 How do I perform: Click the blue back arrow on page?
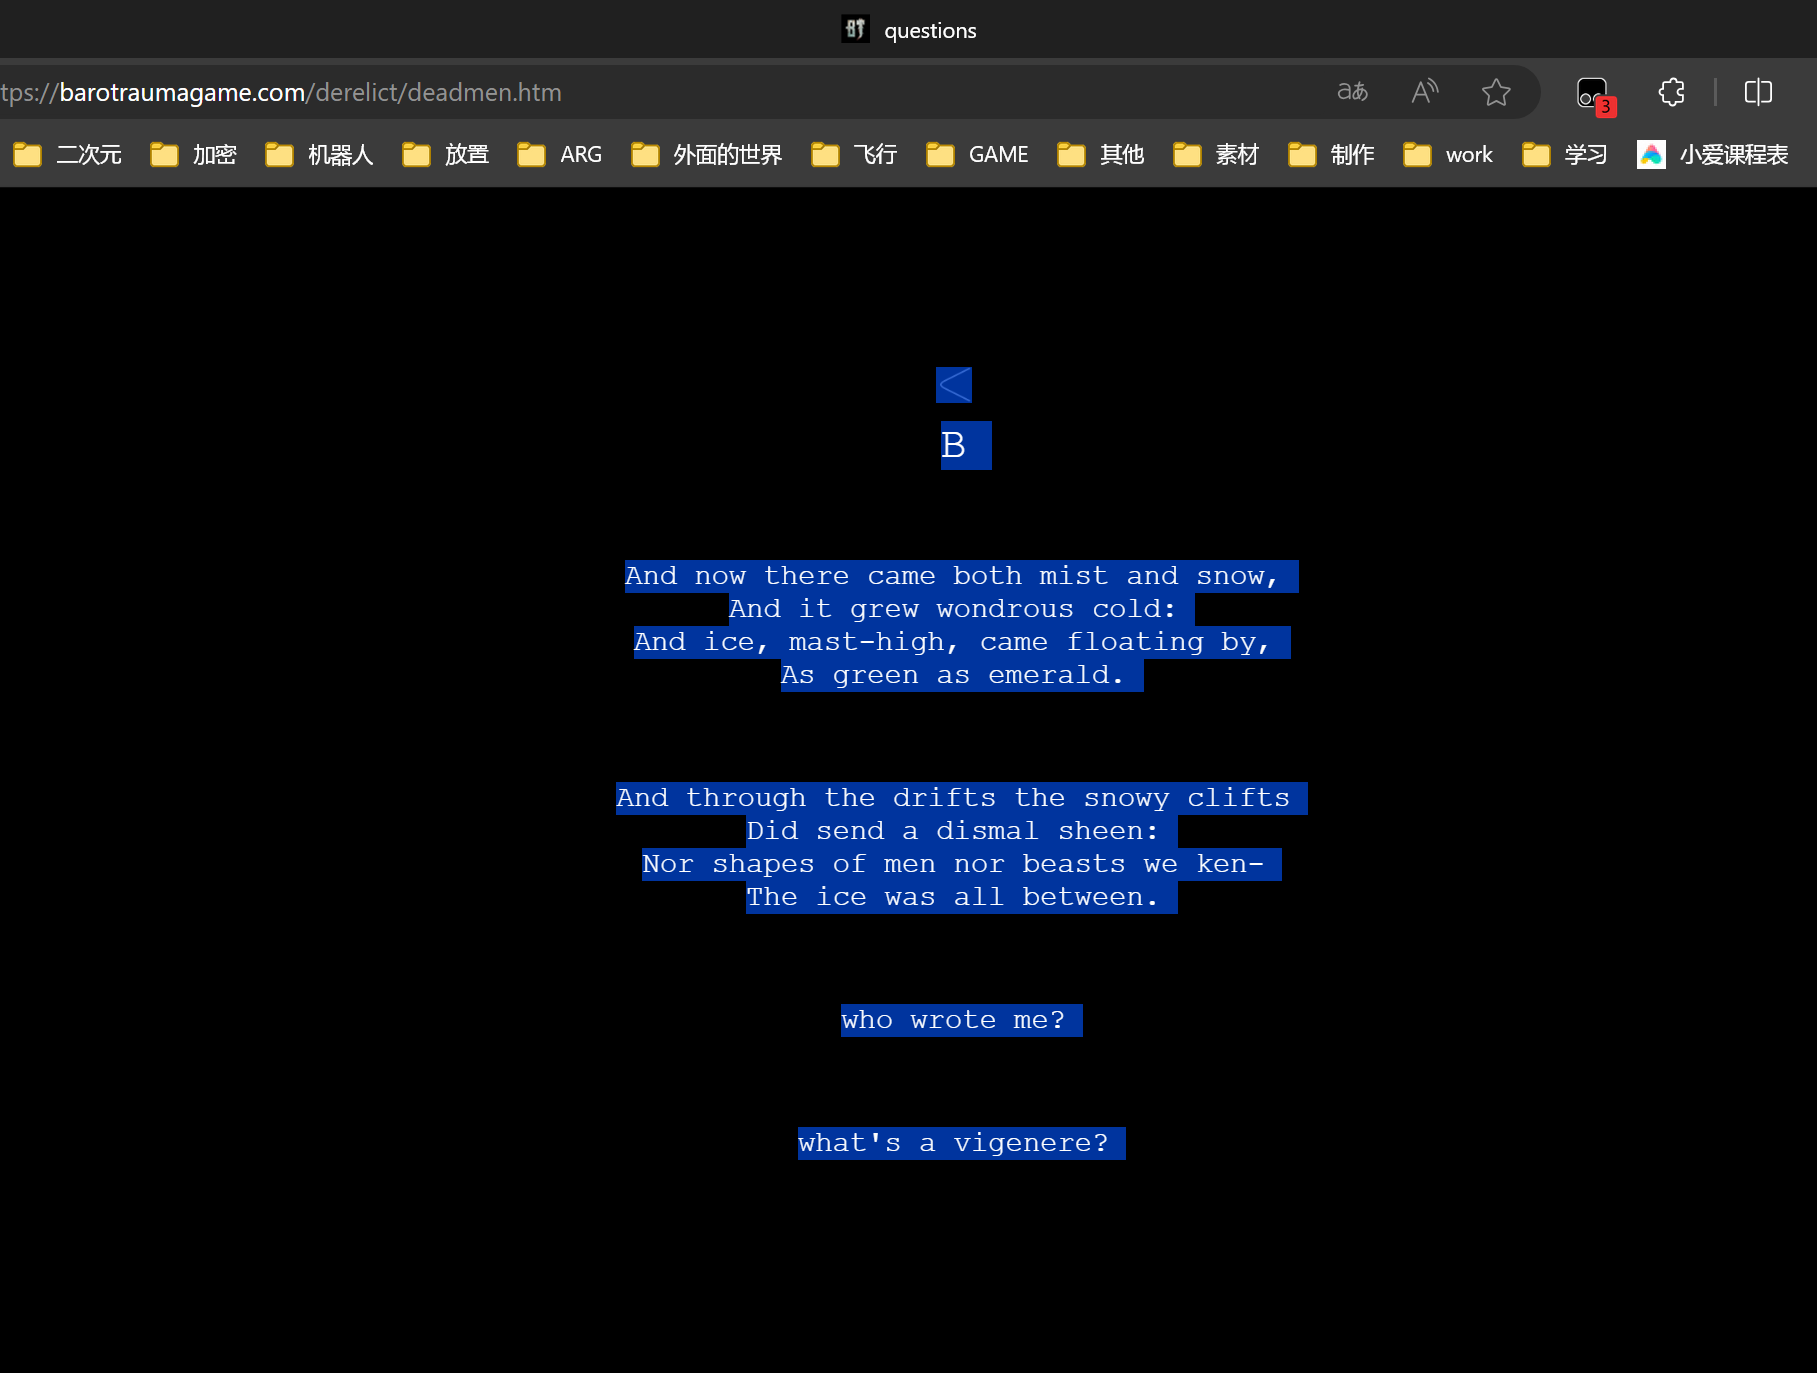coord(954,385)
